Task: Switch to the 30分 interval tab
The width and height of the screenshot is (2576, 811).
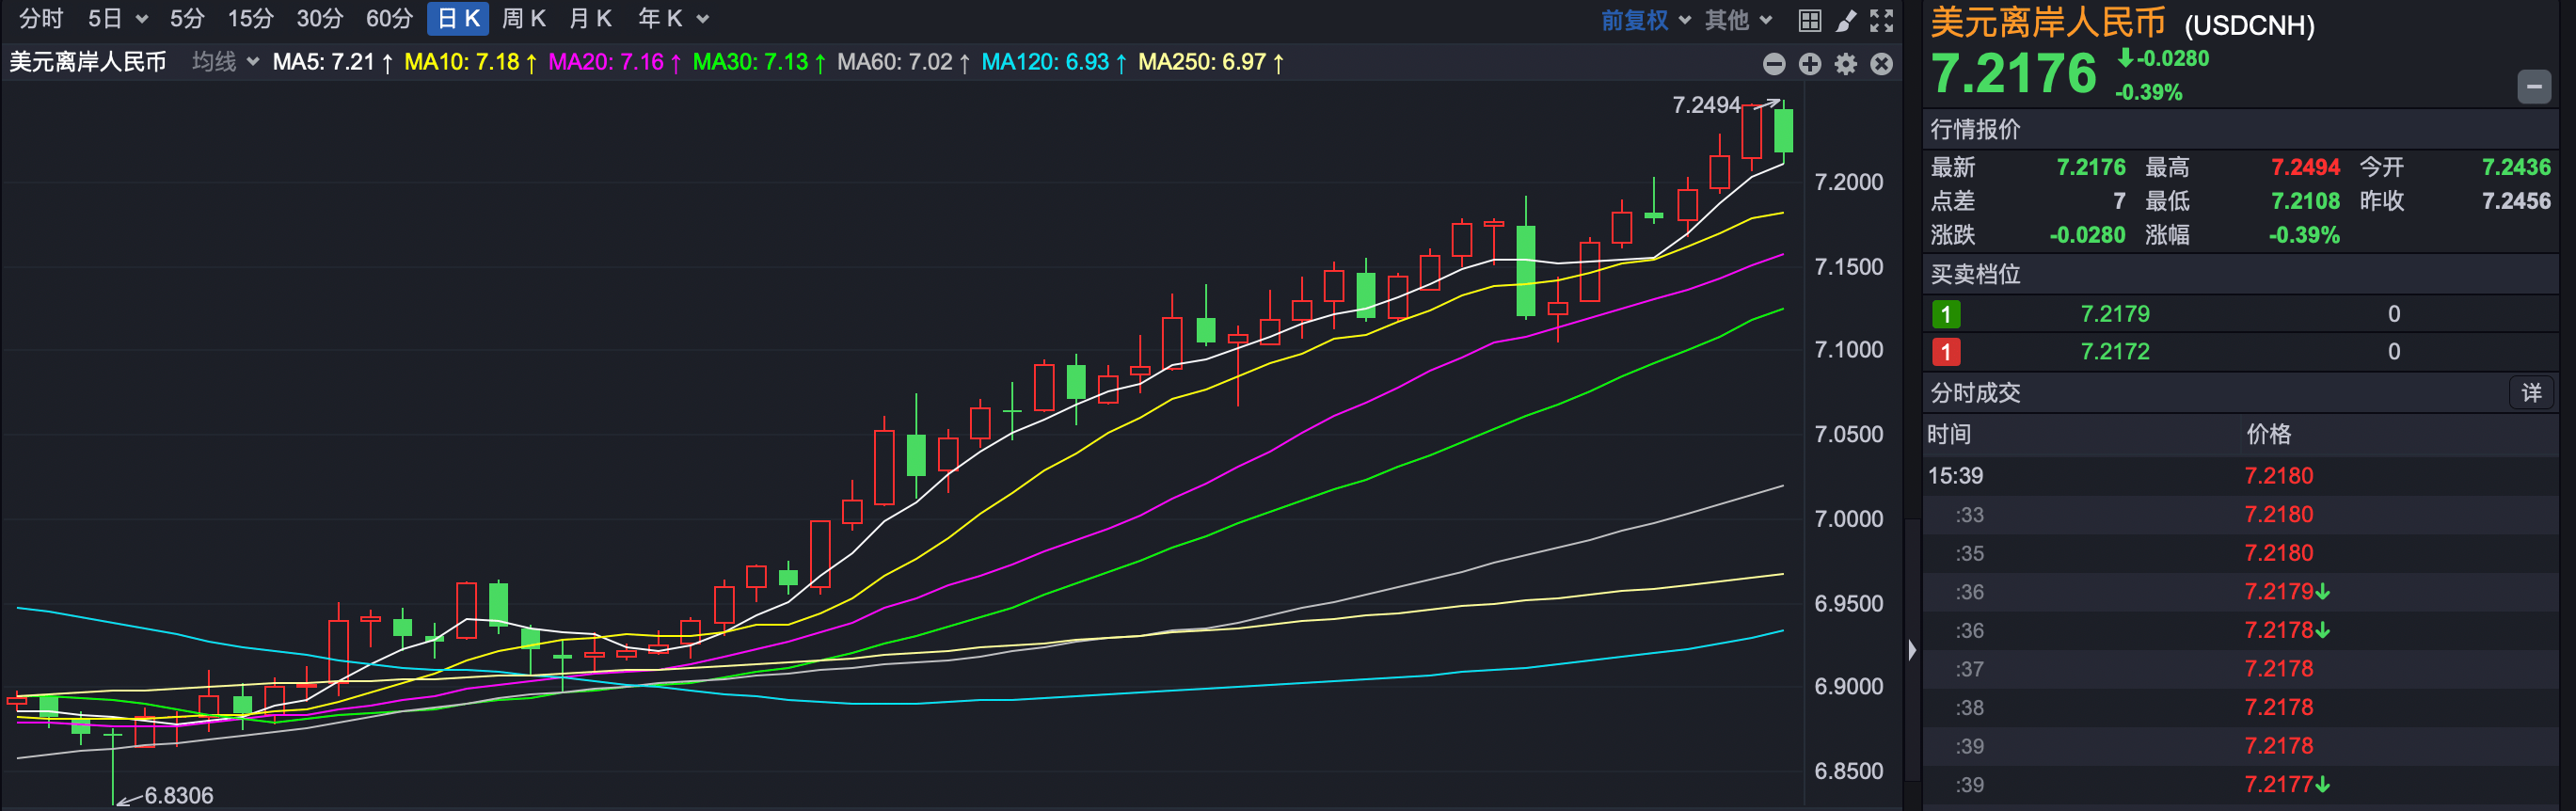Action: point(319,19)
